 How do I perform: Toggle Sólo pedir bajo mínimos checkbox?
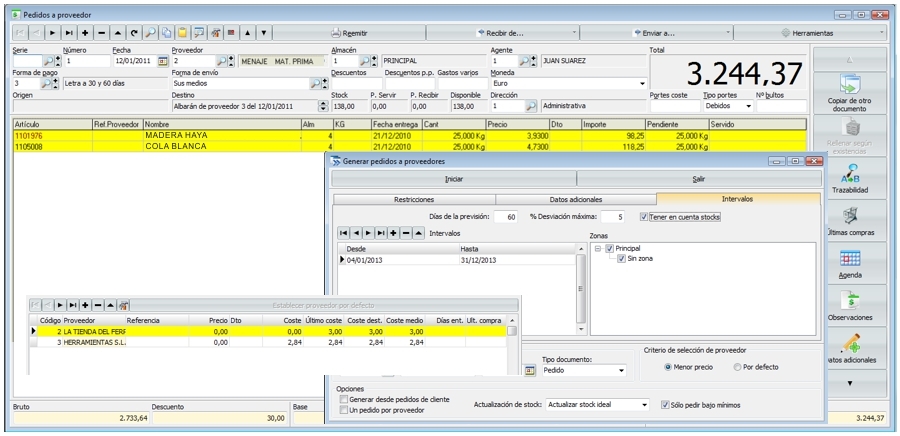point(665,404)
